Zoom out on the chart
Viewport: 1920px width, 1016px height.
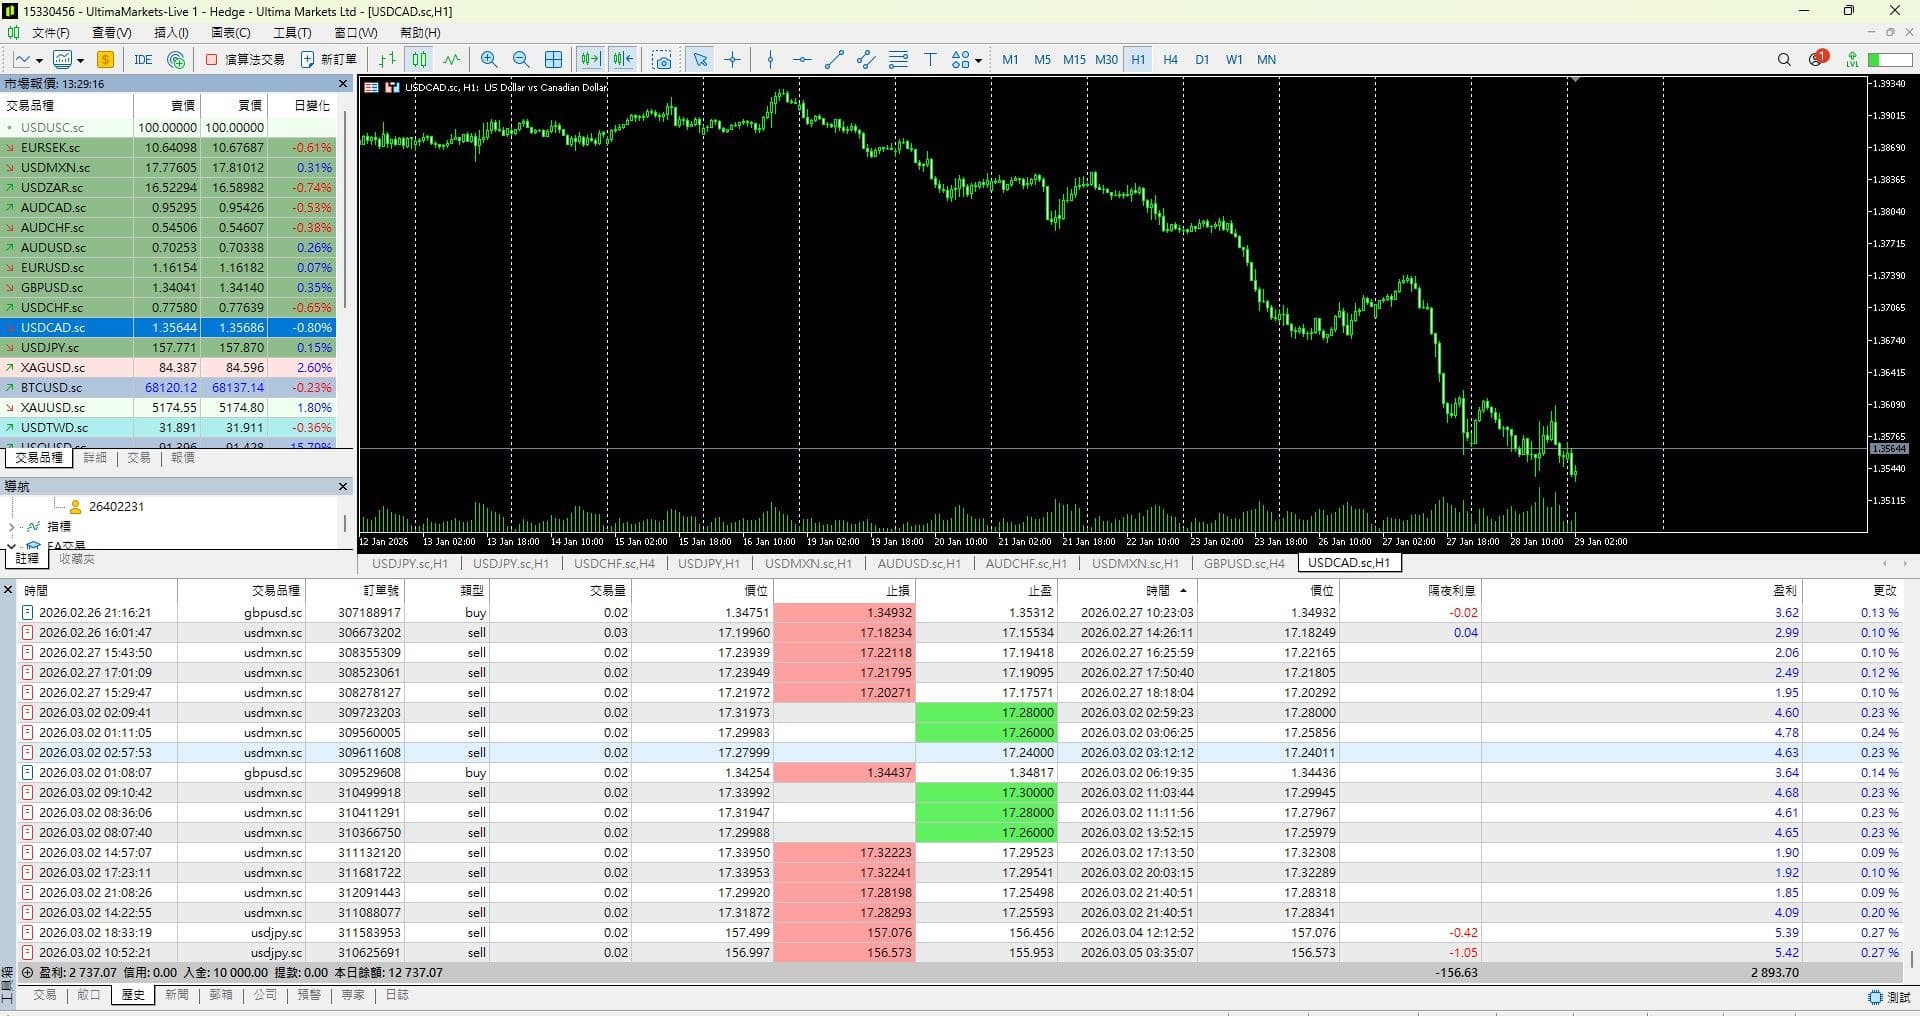click(521, 60)
